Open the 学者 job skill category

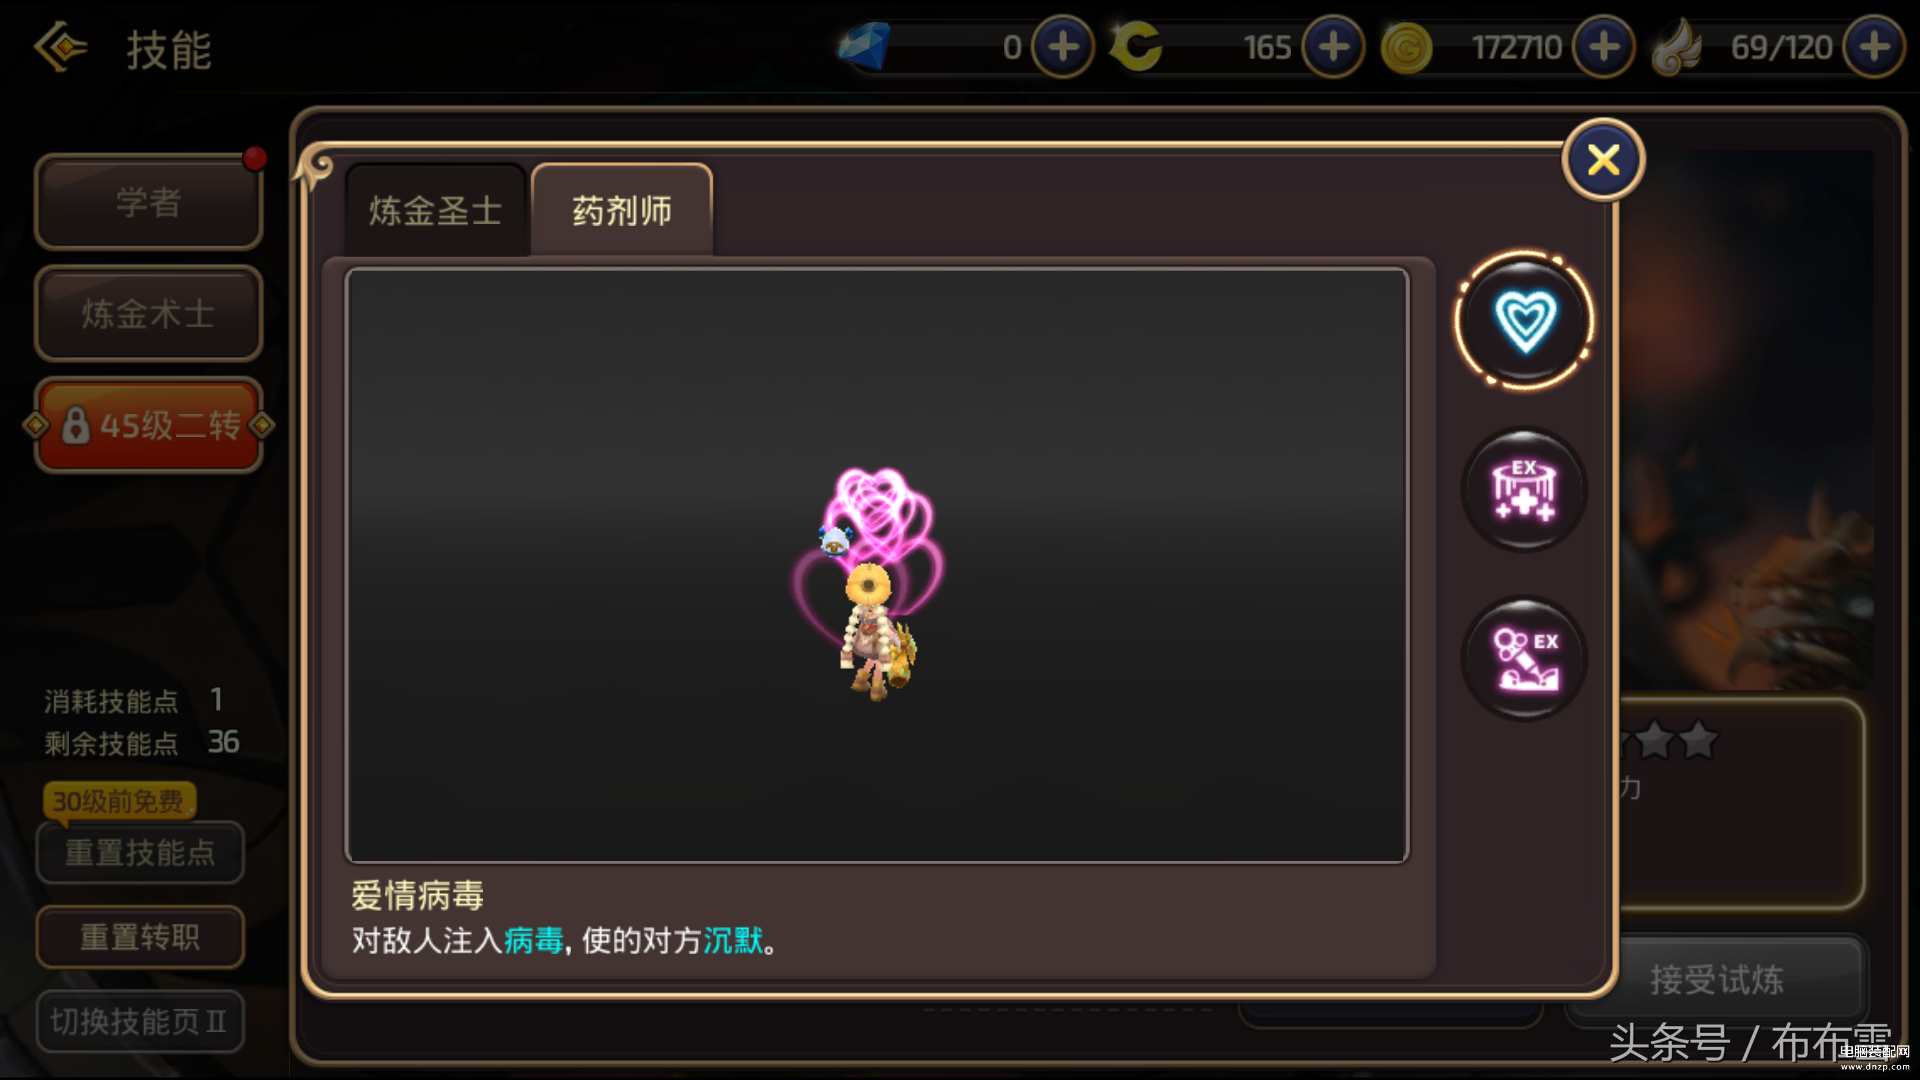pos(149,202)
